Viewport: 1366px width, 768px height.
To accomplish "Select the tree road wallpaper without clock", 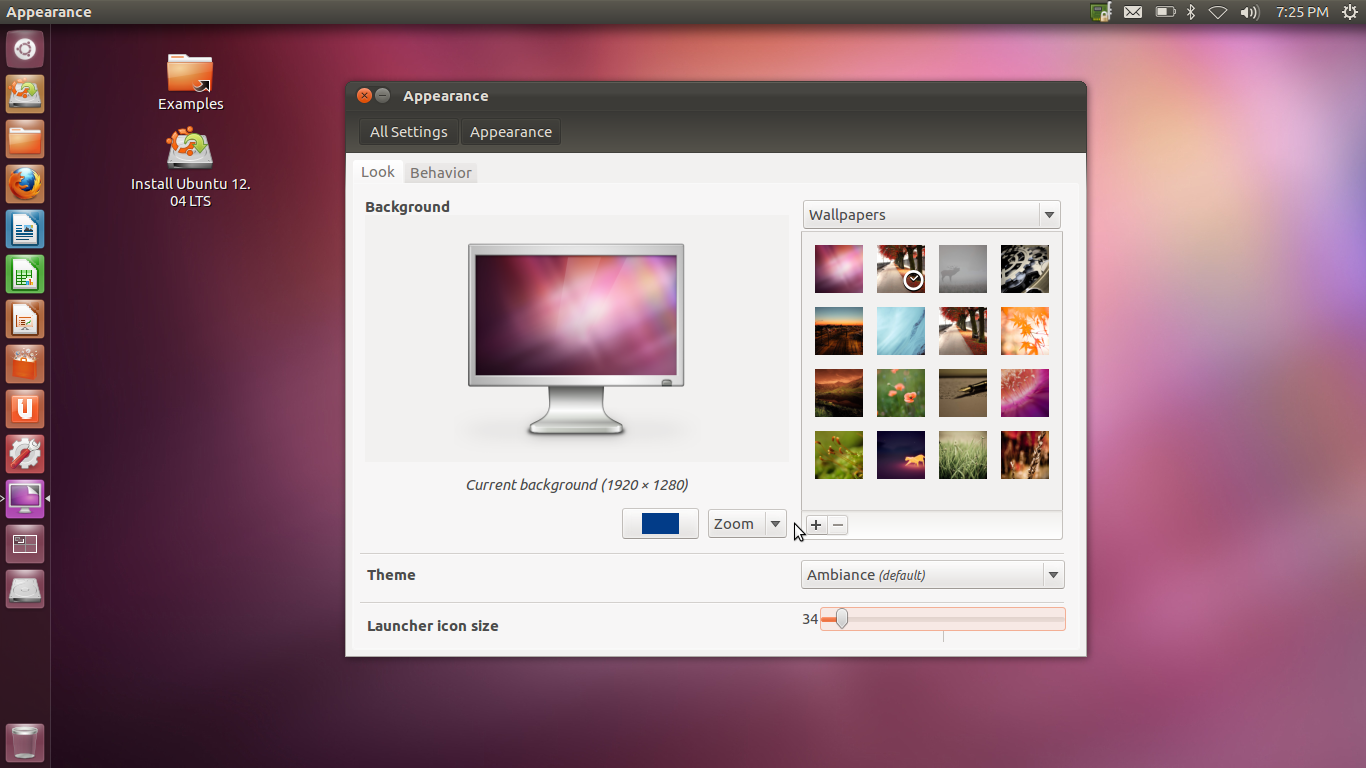I will pos(963,331).
